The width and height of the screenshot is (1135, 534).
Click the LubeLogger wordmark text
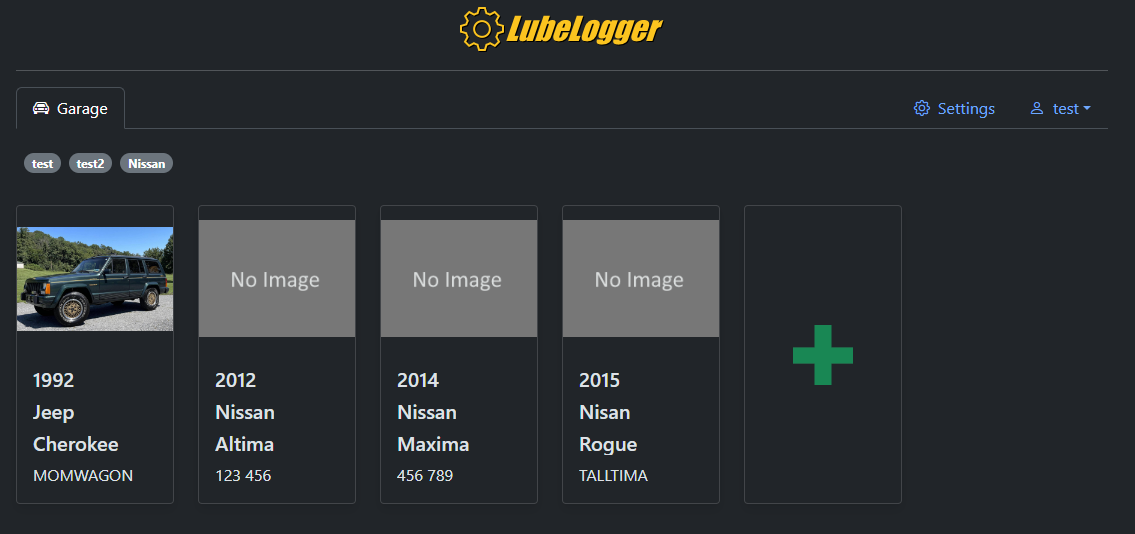point(584,29)
